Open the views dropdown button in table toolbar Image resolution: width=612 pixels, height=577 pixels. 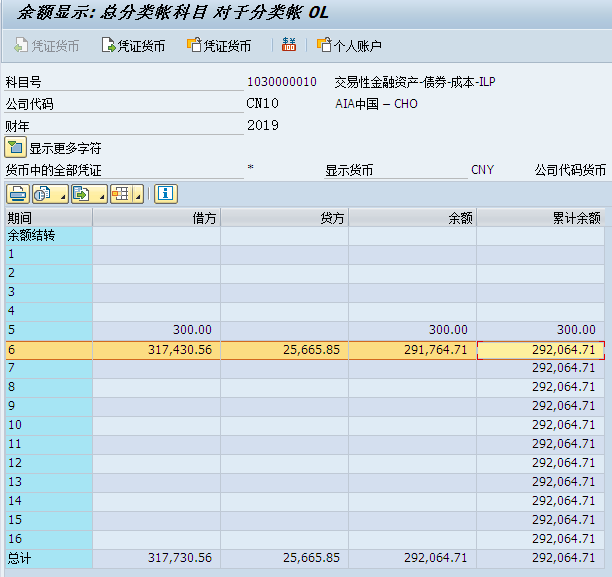point(50,194)
